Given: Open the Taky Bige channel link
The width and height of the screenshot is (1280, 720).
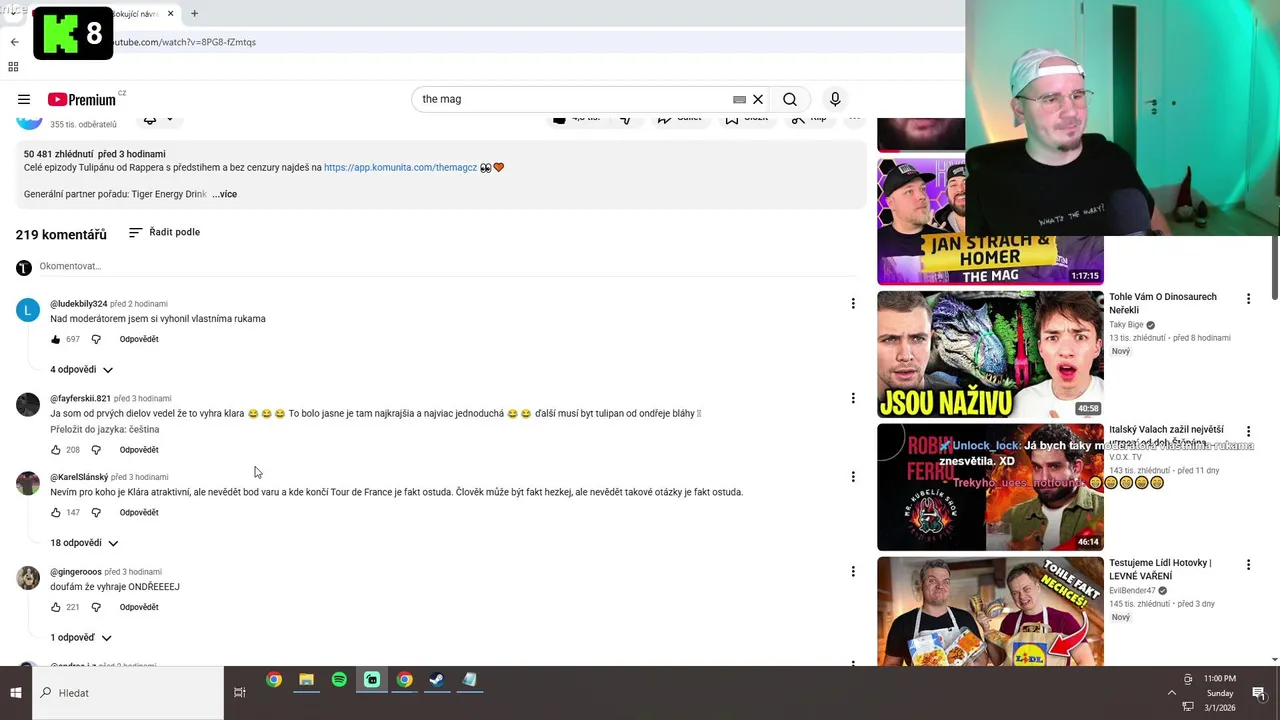Looking at the screenshot, I should tap(1126, 325).
